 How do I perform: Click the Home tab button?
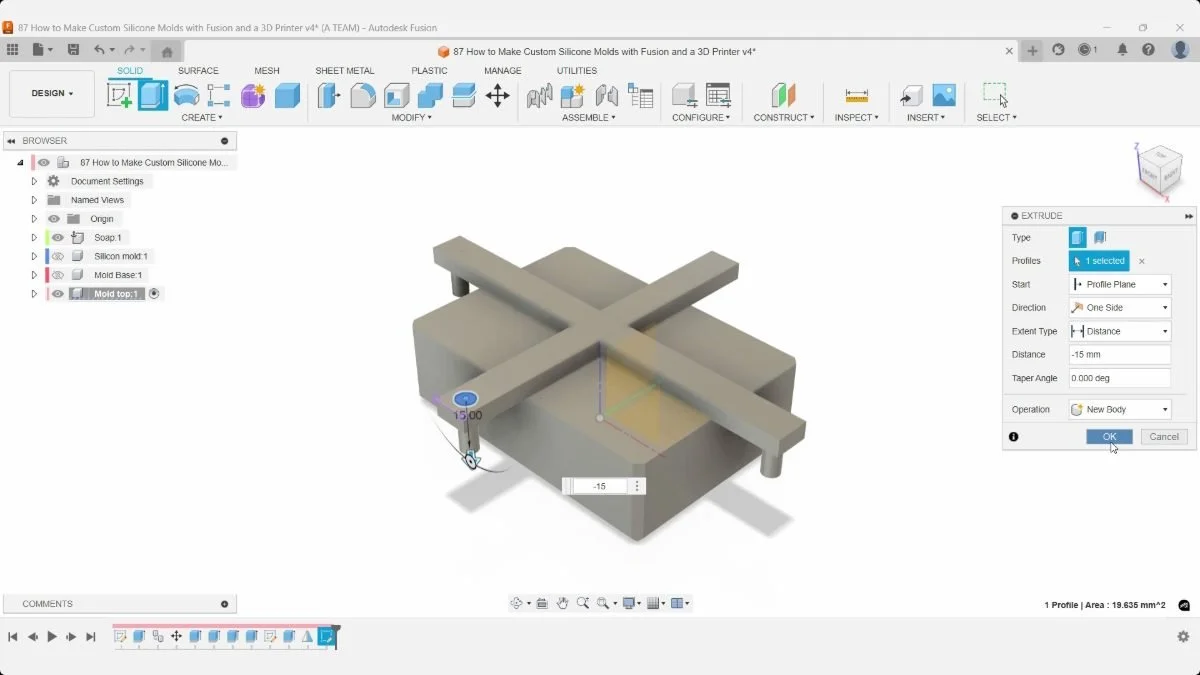pos(167,51)
